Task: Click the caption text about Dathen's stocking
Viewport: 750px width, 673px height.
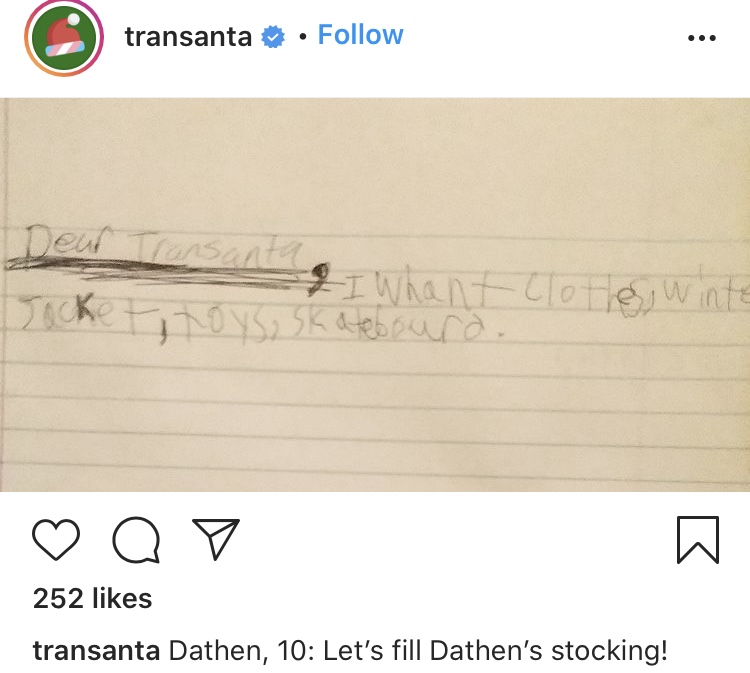Action: [x=418, y=651]
